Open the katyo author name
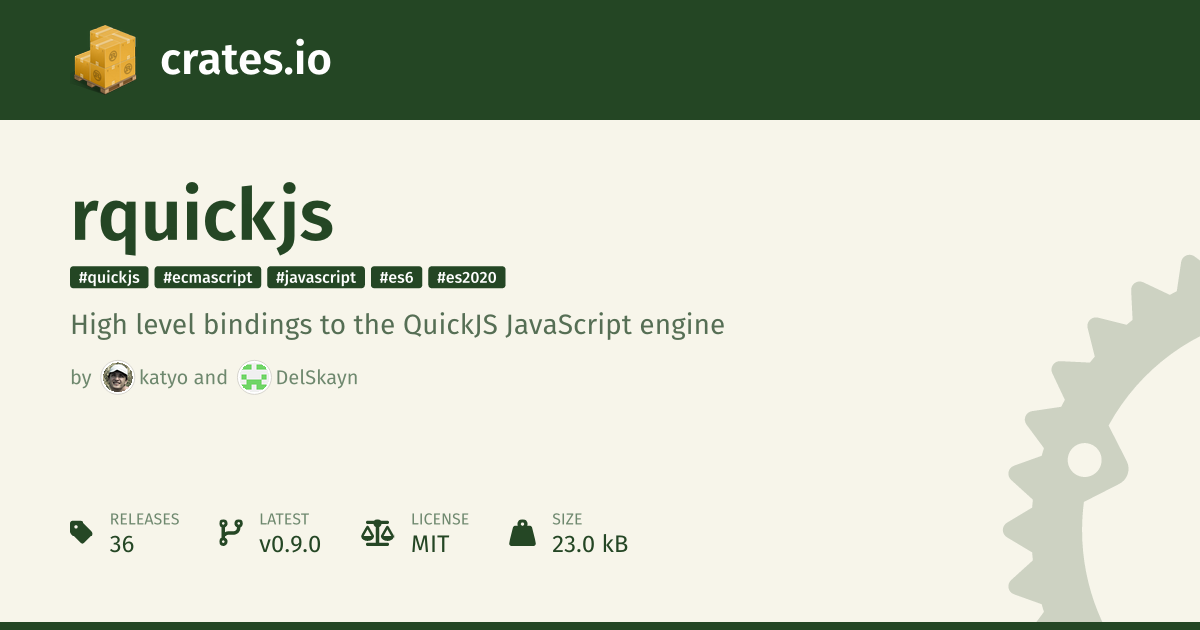The image size is (1200, 630). [x=163, y=378]
